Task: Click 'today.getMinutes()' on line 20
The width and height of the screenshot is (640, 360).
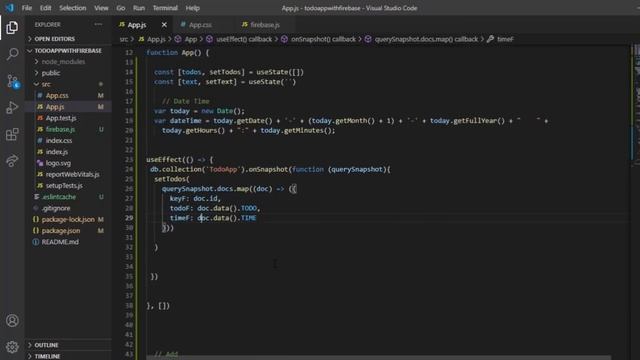Action: (296, 131)
